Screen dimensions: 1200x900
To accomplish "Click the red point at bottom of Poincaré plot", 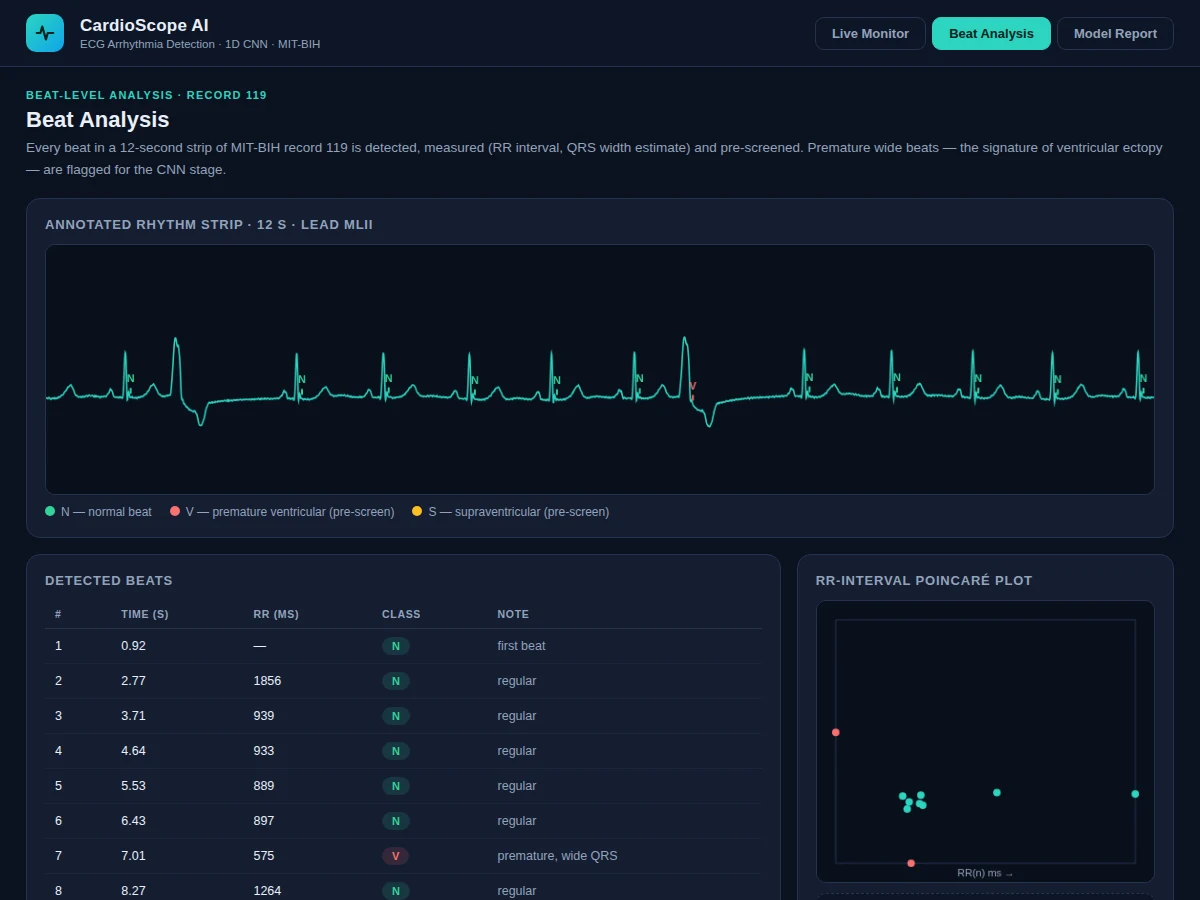I will coord(911,863).
